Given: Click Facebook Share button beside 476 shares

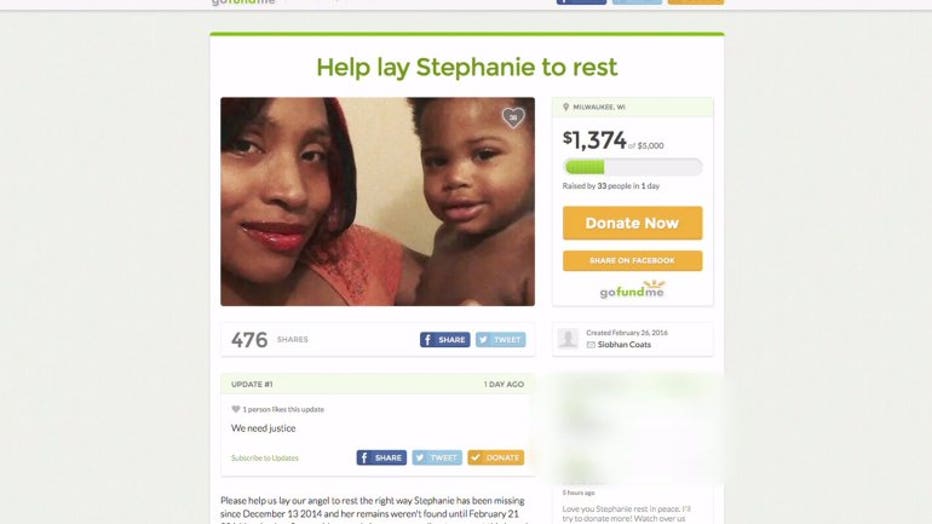Looking at the screenshot, I should pyautogui.click(x=445, y=340).
